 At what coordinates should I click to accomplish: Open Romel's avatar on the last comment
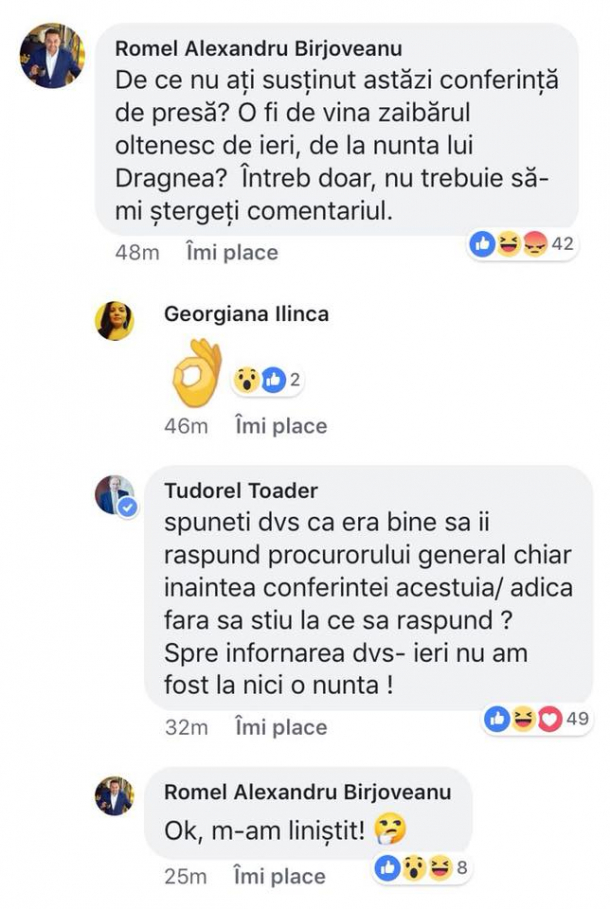click(x=114, y=796)
